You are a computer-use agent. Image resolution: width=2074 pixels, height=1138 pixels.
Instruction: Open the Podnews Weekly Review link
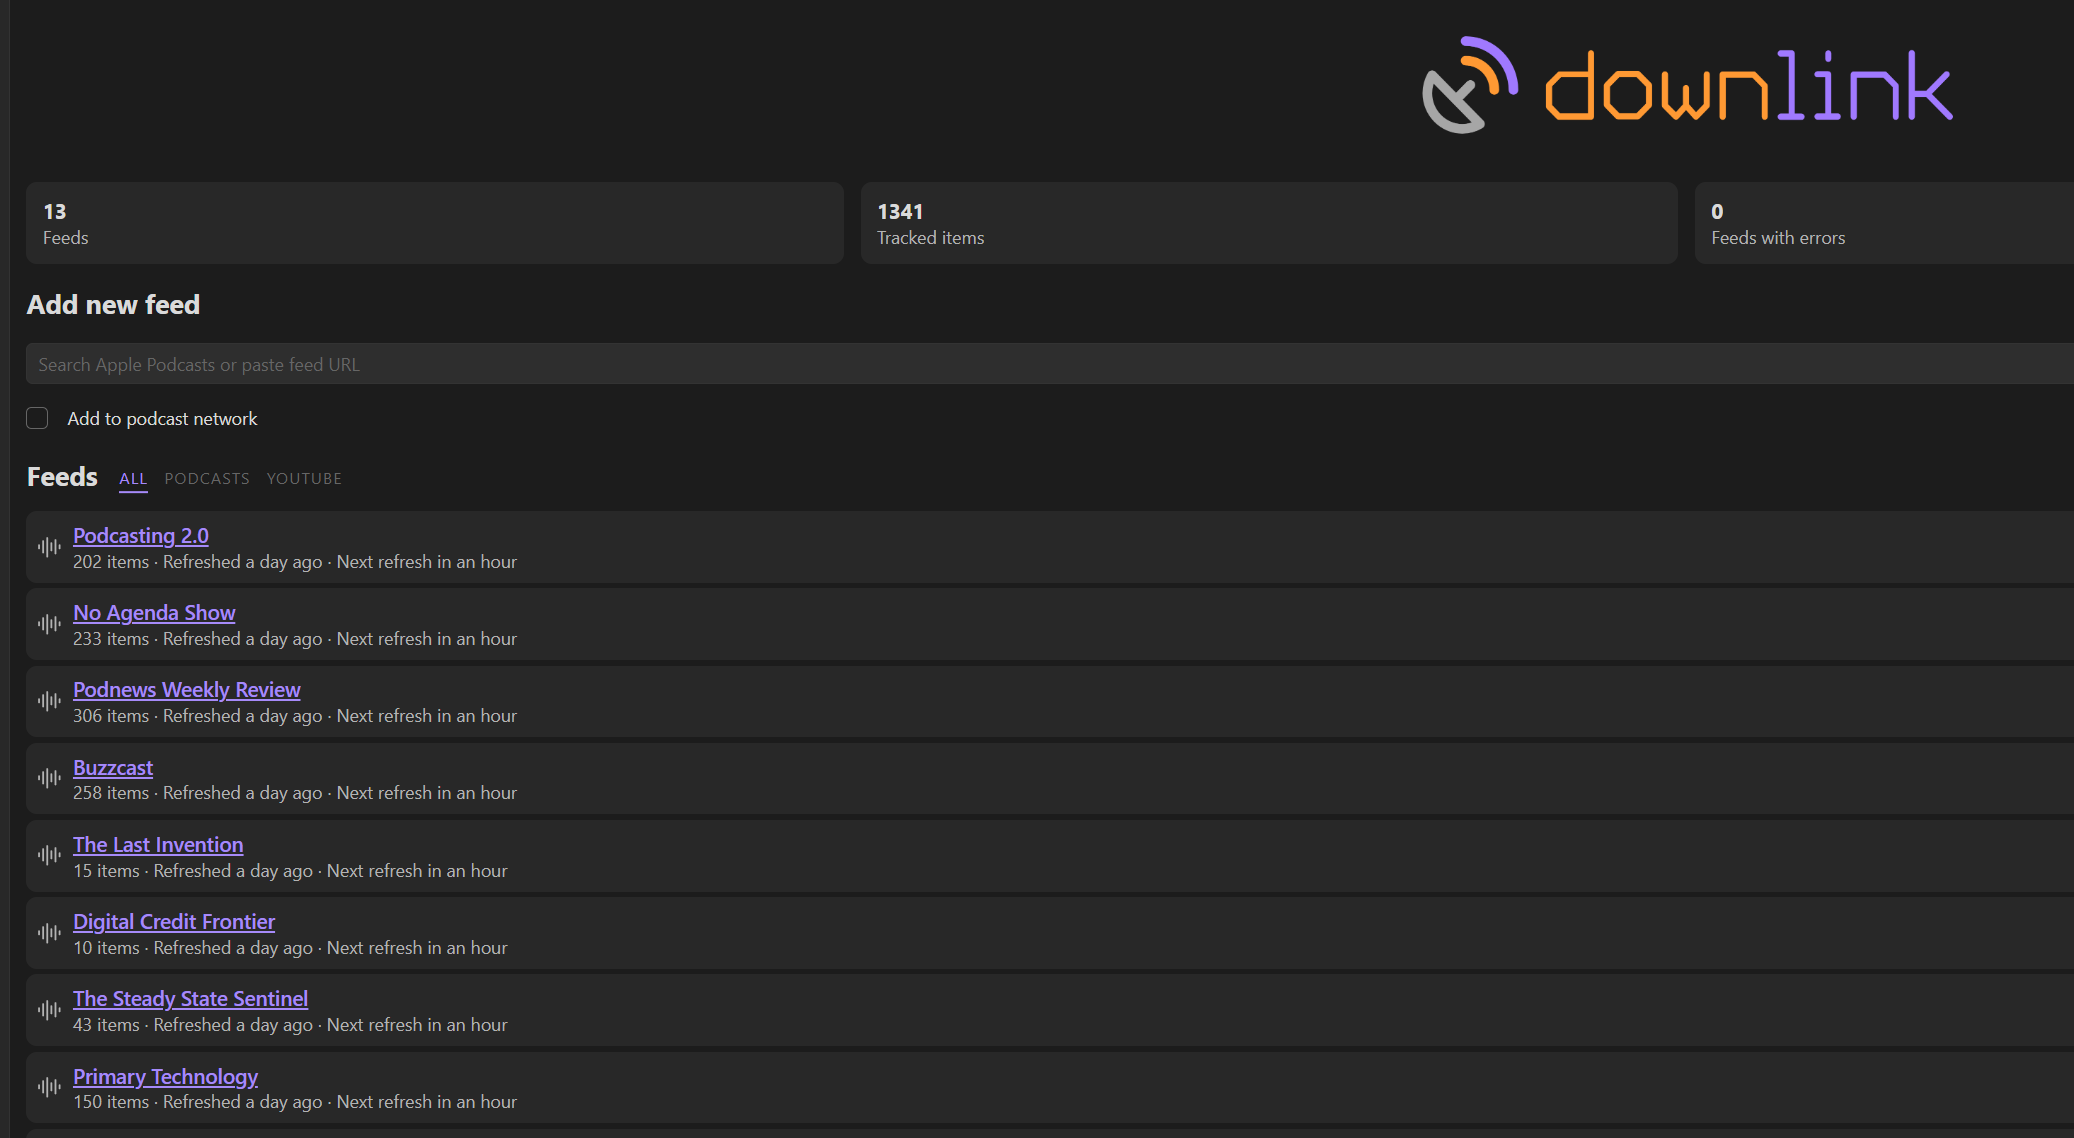point(187,690)
